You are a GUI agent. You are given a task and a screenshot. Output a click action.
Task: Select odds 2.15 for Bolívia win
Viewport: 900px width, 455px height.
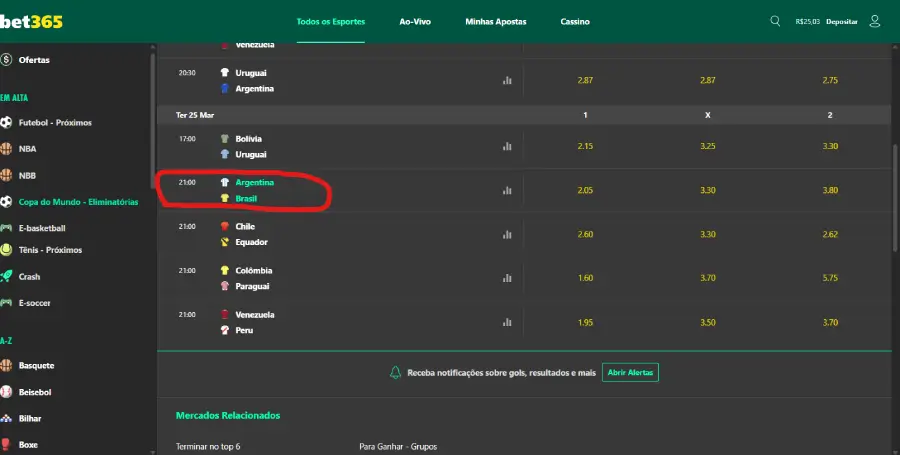tap(585, 146)
